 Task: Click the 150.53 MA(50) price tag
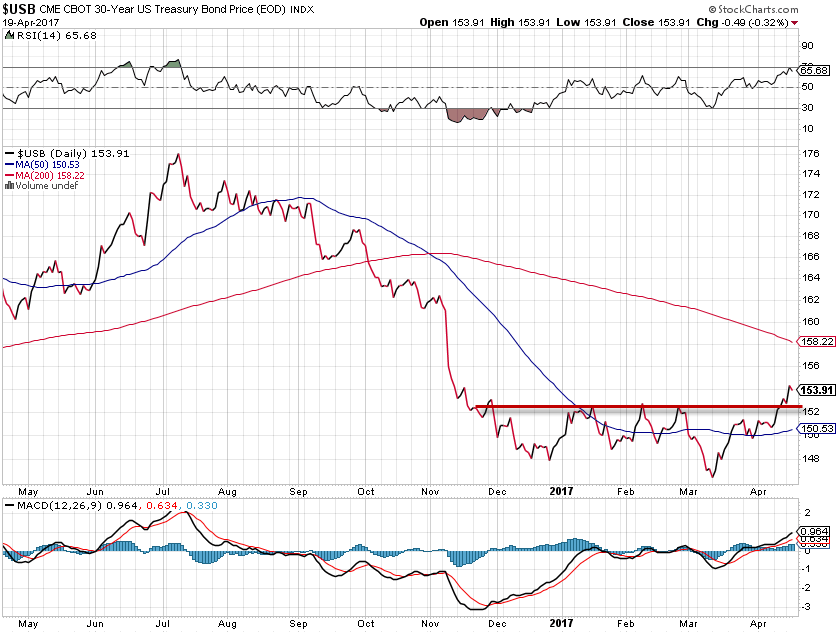click(x=817, y=429)
